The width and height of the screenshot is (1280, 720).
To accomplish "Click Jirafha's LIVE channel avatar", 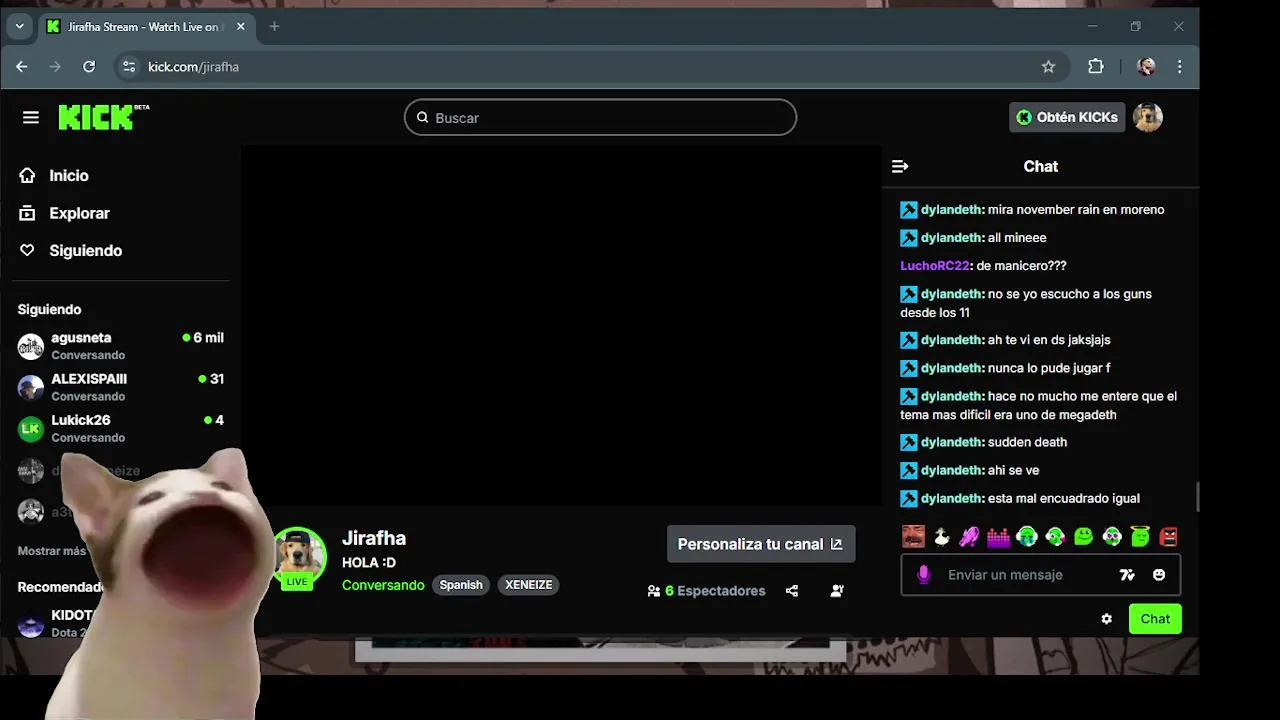I will point(299,557).
